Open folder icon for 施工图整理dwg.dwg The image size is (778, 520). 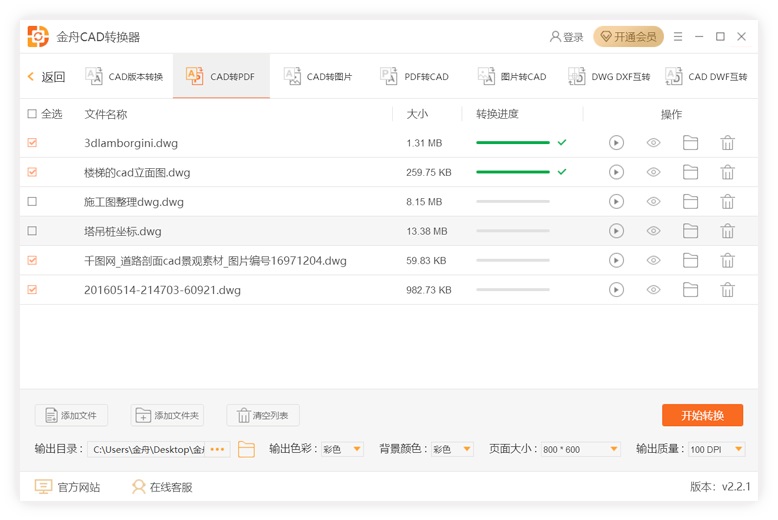(690, 201)
